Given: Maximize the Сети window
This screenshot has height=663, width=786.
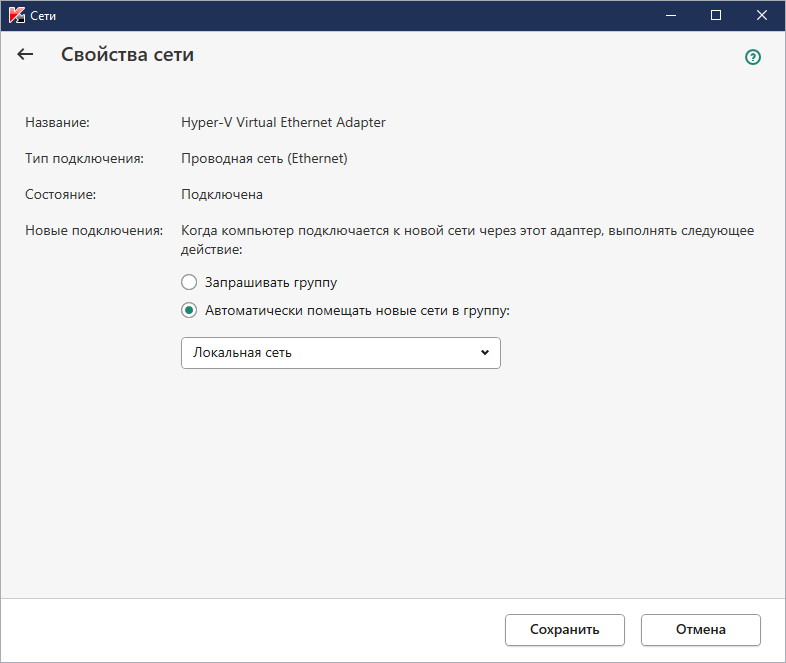Looking at the screenshot, I should coord(716,15).
